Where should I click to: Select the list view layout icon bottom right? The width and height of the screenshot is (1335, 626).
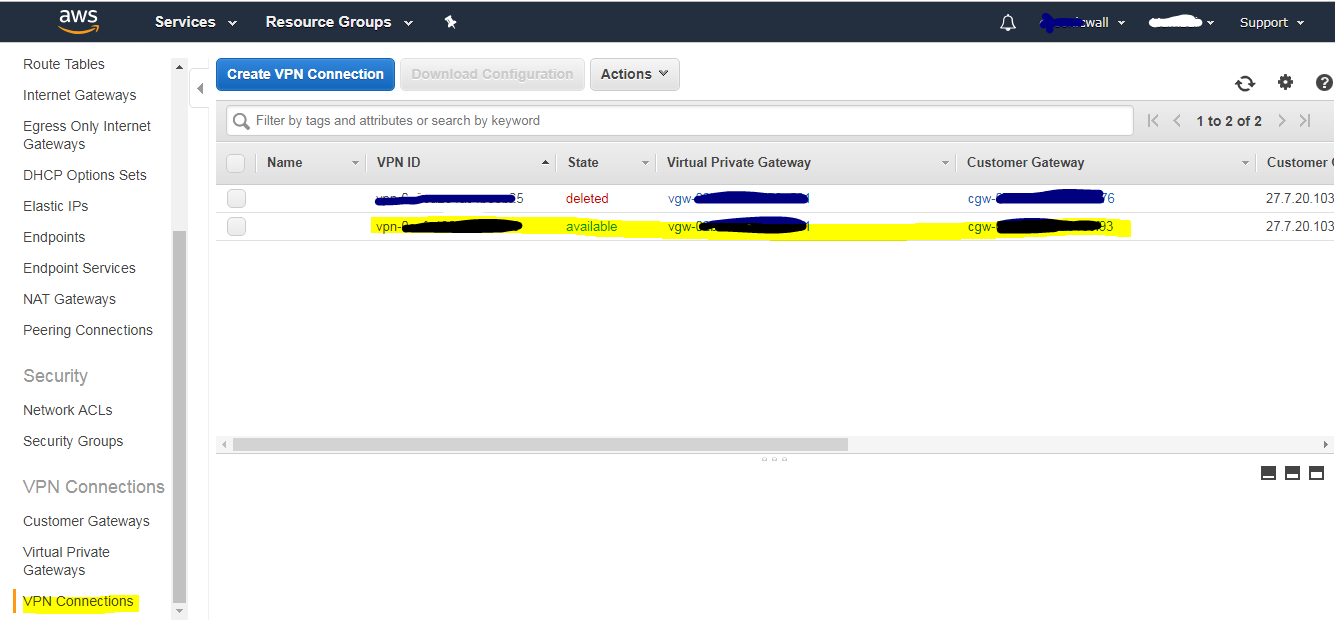1267,472
